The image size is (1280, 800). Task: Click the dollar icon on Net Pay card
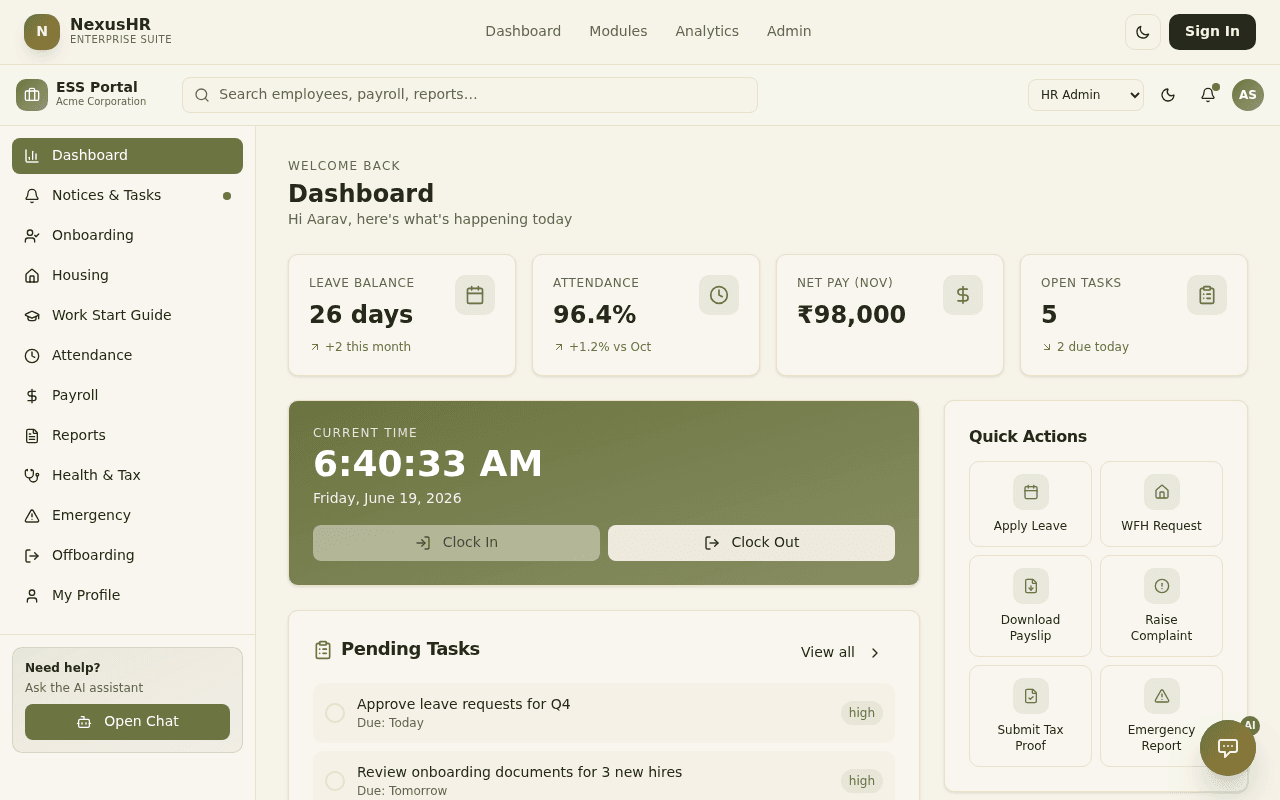(963, 295)
